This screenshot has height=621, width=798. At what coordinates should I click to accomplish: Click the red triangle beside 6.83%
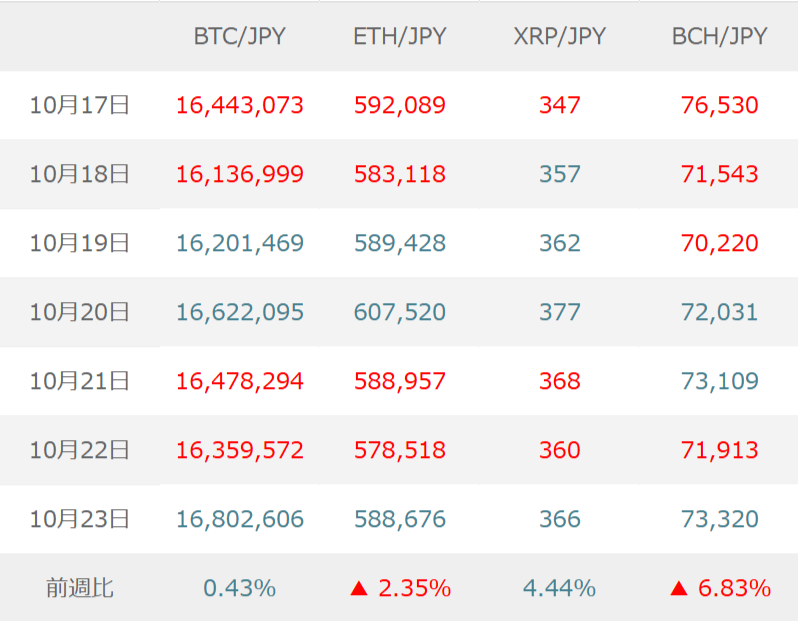[x=679, y=589]
